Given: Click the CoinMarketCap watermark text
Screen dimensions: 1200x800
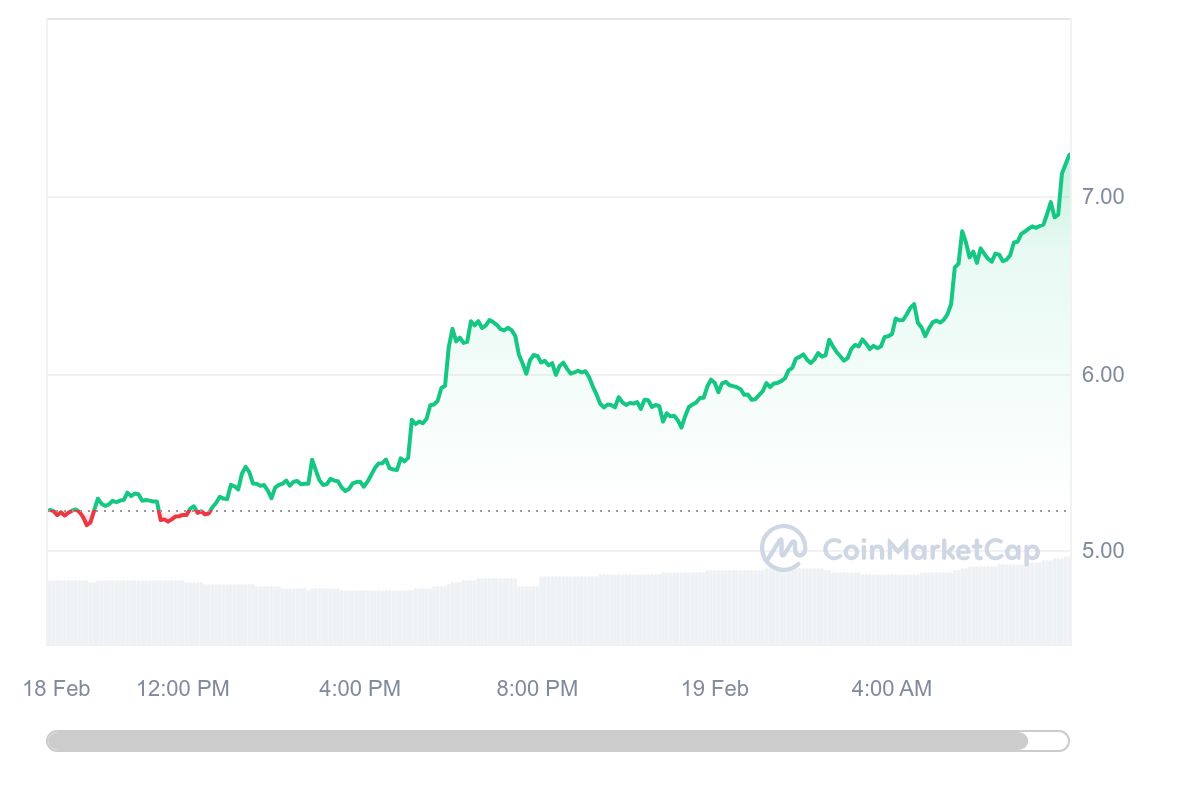Looking at the screenshot, I should tap(930, 548).
